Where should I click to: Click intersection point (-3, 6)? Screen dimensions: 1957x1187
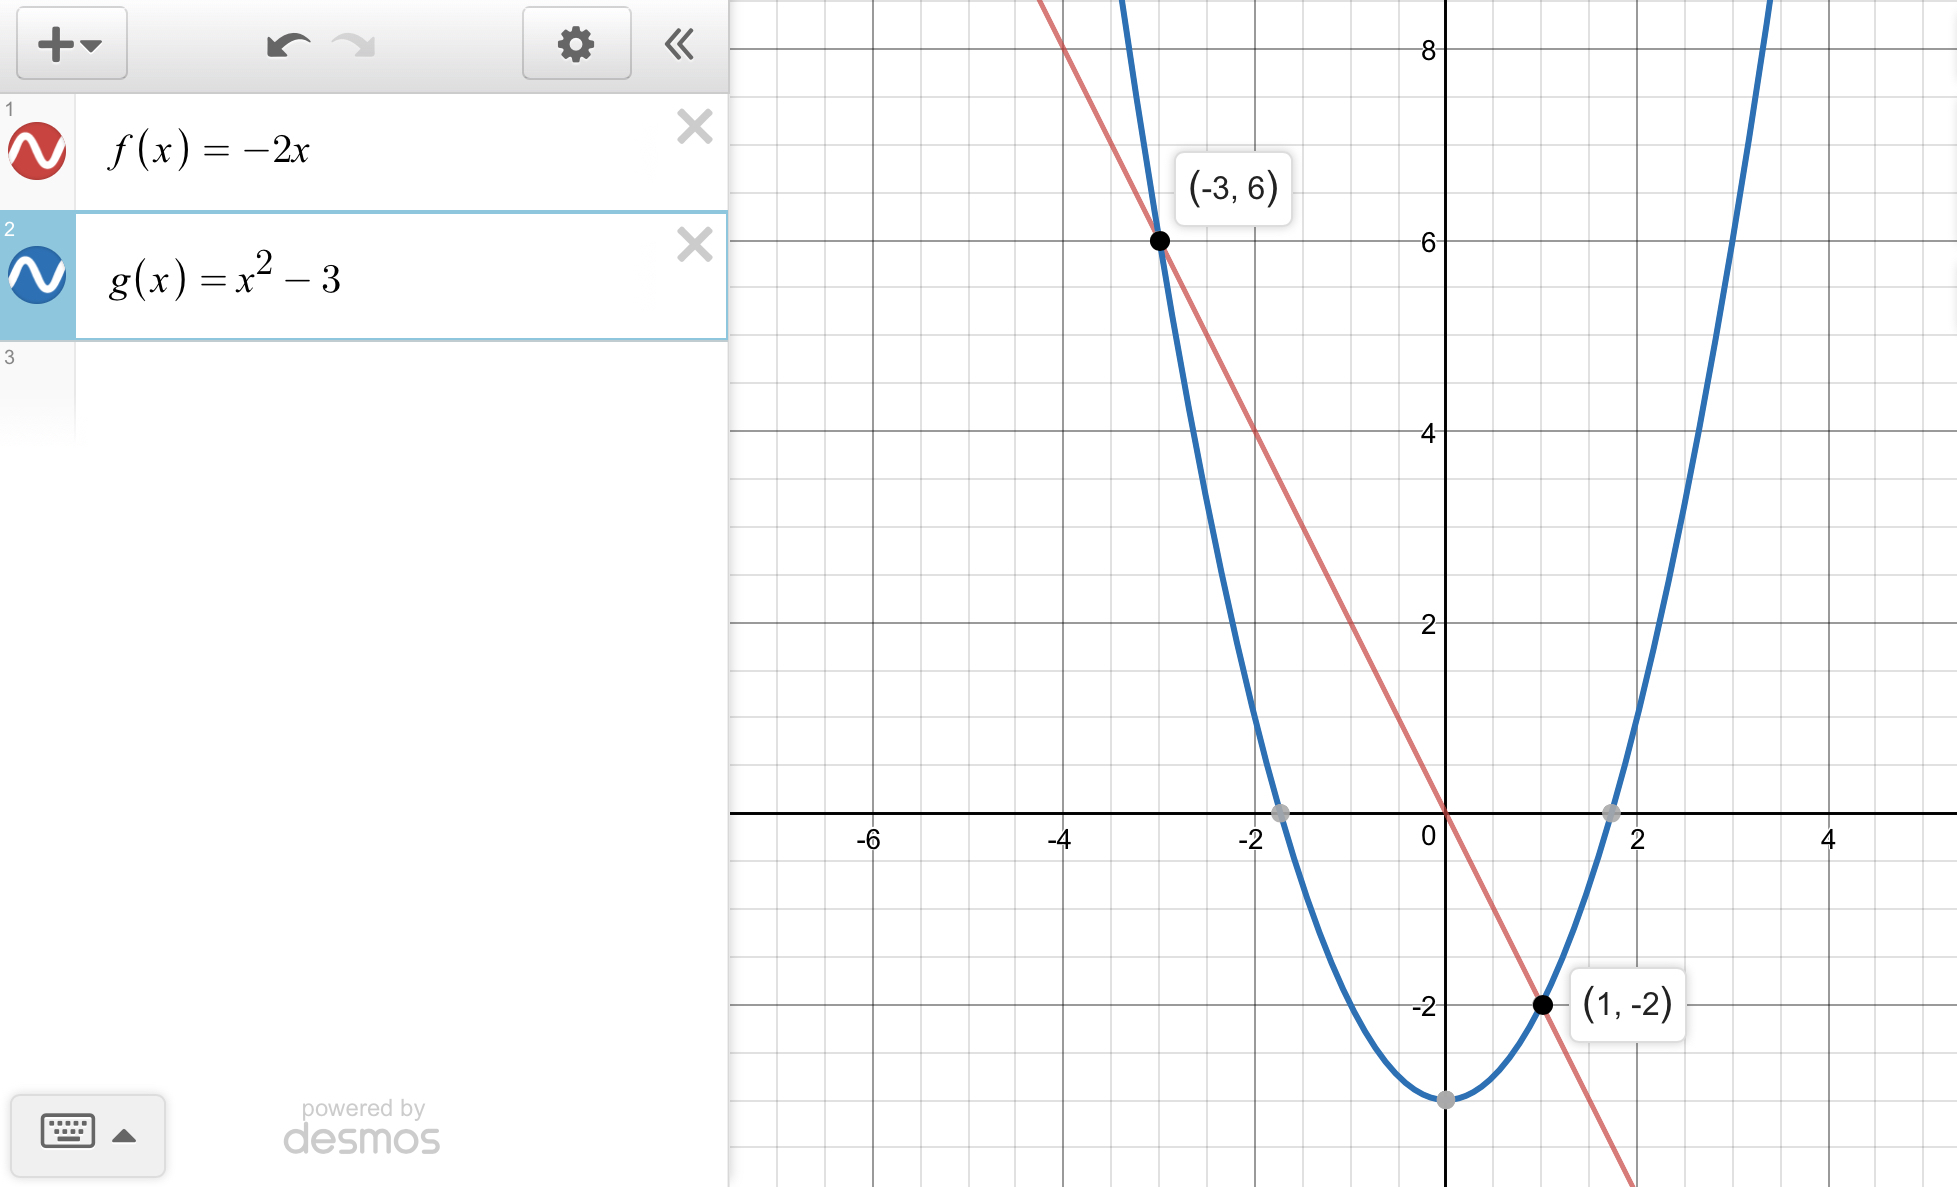coord(1159,241)
